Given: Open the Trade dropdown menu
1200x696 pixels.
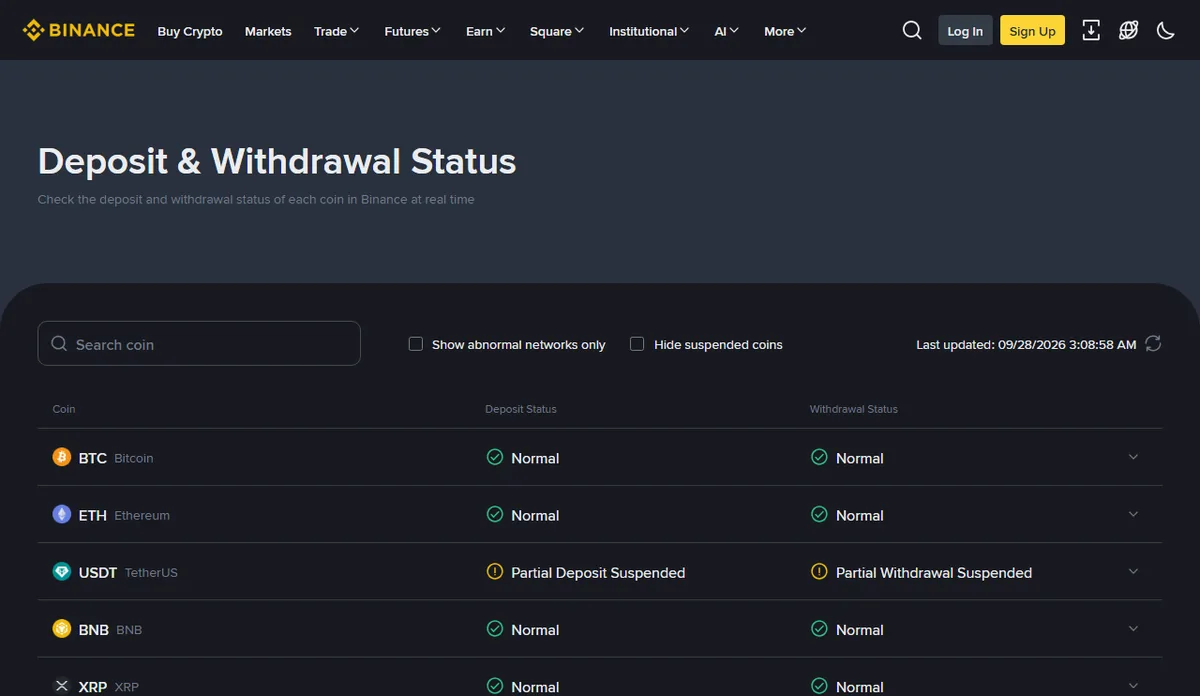Looking at the screenshot, I should pyautogui.click(x=337, y=31).
